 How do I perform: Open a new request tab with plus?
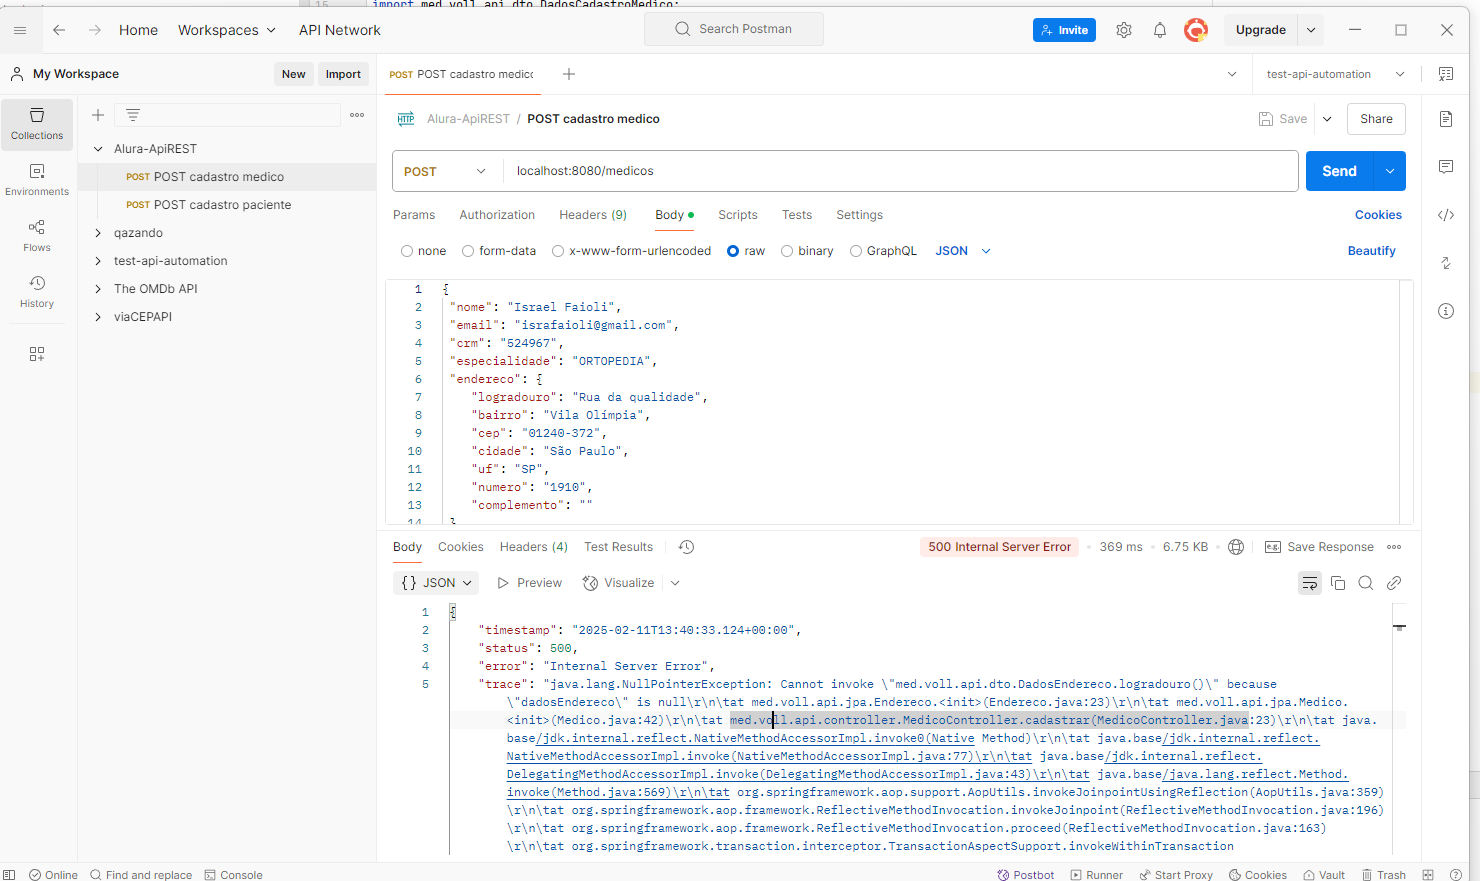coord(569,74)
